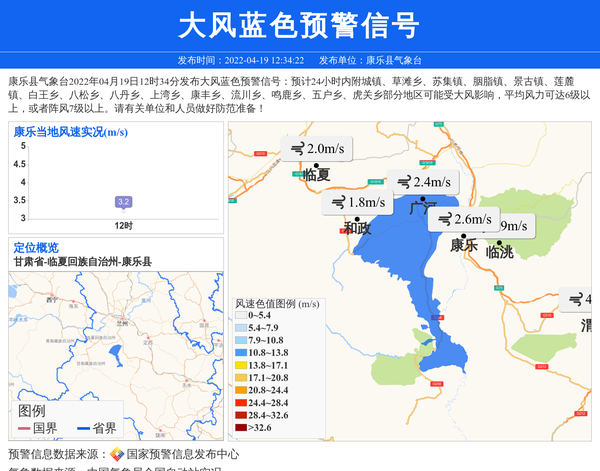Click the 定位概览 section heading

click(36, 248)
